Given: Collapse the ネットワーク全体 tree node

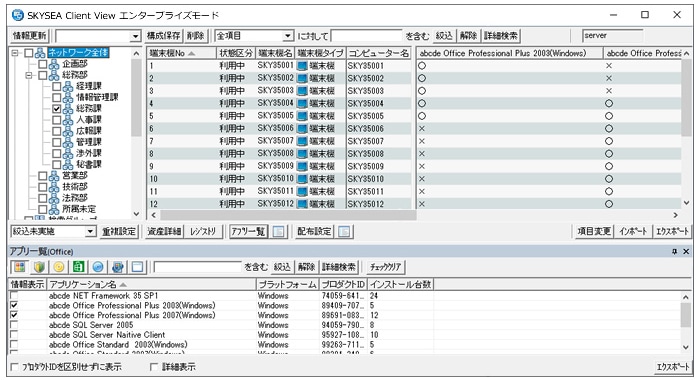Looking at the screenshot, I should click(x=15, y=53).
